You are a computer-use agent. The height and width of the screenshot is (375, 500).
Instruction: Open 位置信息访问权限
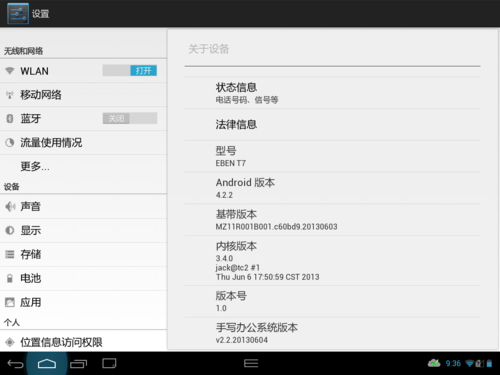tap(83, 342)
